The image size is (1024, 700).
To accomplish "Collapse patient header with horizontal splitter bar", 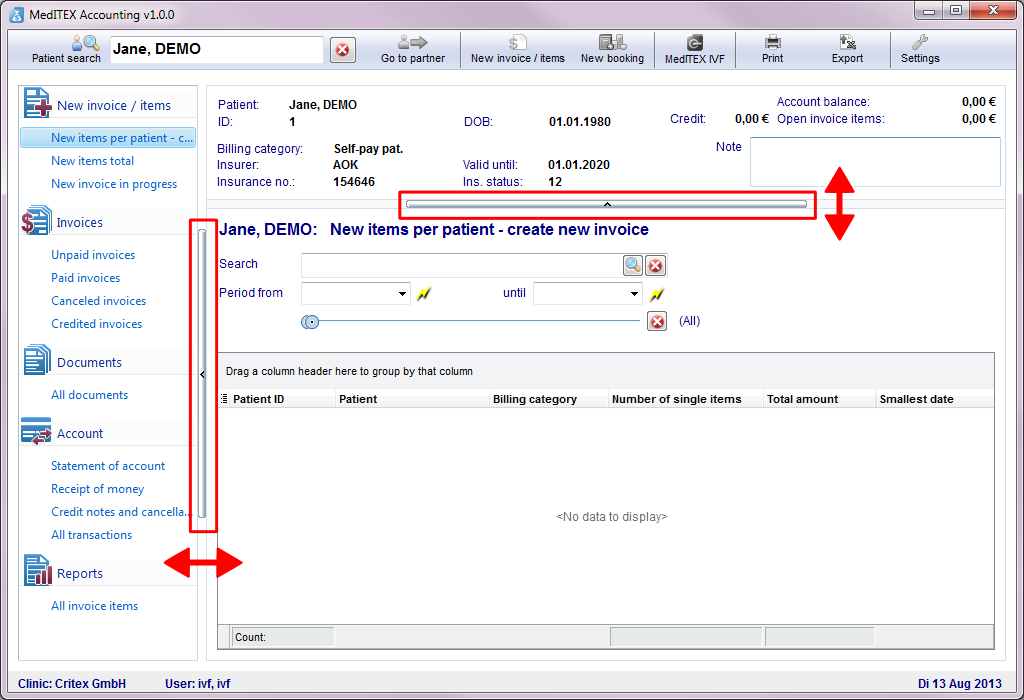I will click(607, 204).
